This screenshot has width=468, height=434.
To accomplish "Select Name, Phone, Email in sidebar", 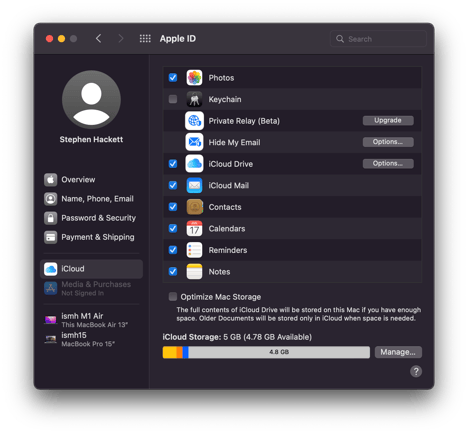I will click(91, 199).
